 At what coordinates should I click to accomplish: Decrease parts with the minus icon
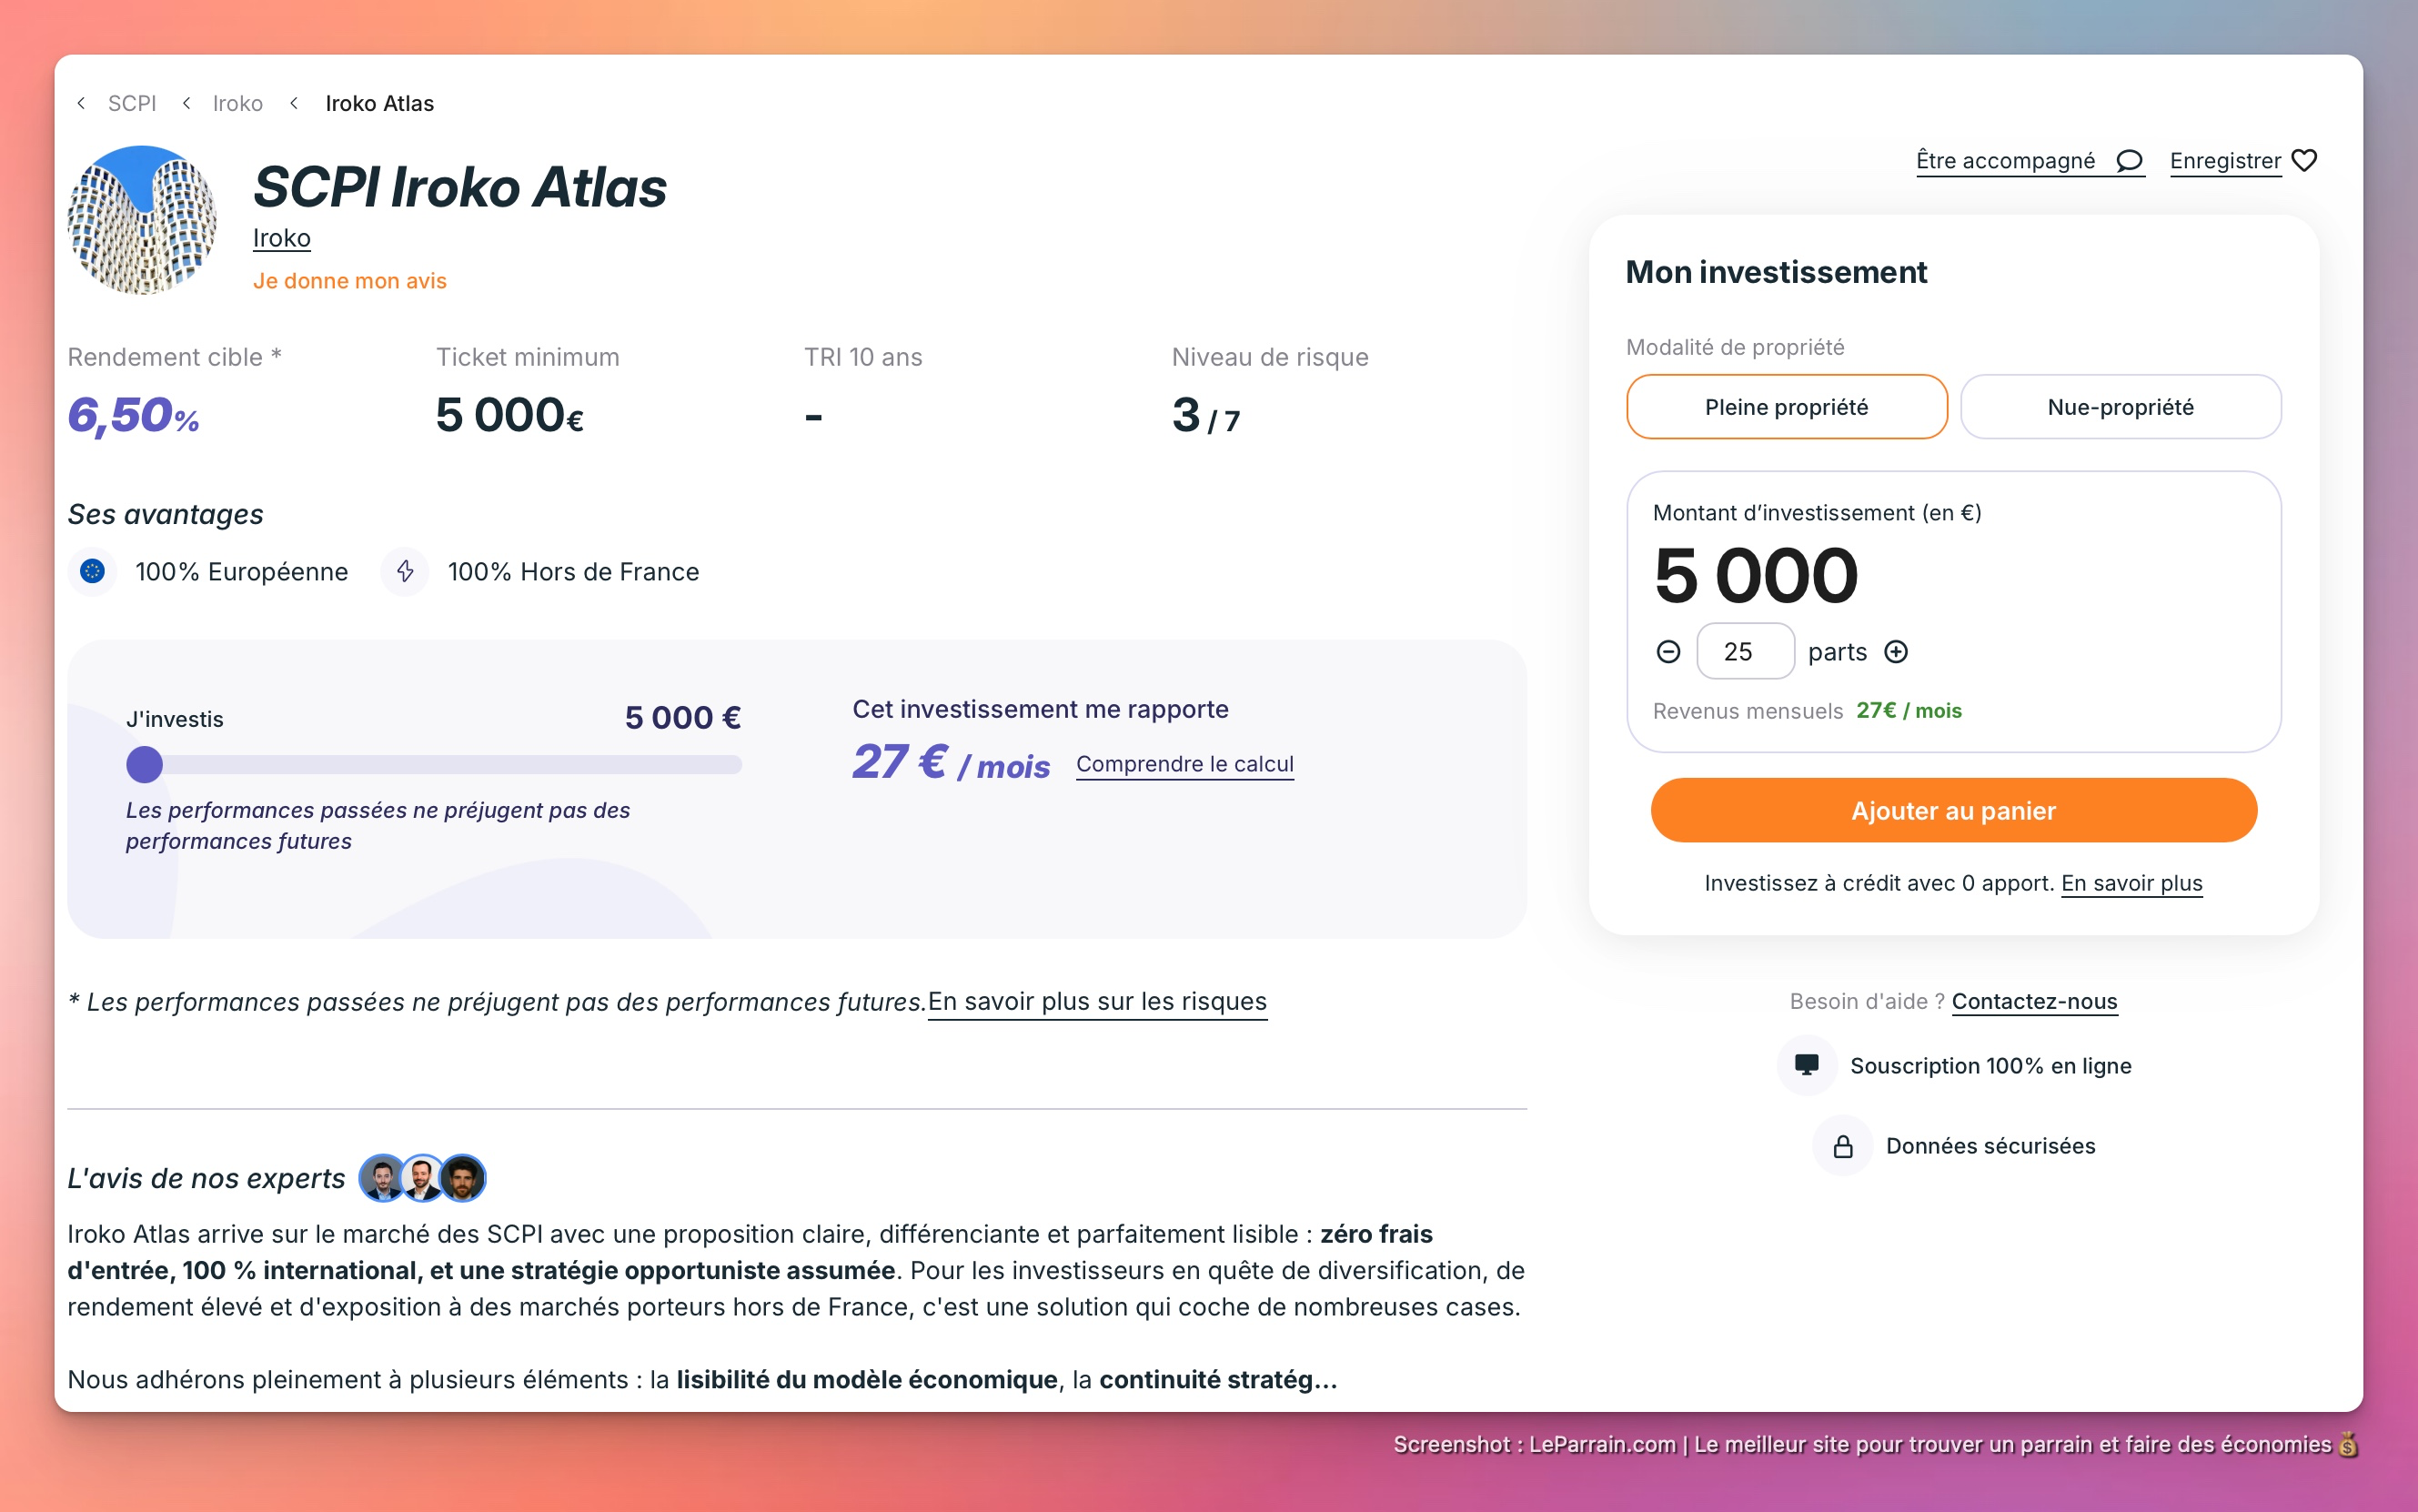tap(1668, 652)
